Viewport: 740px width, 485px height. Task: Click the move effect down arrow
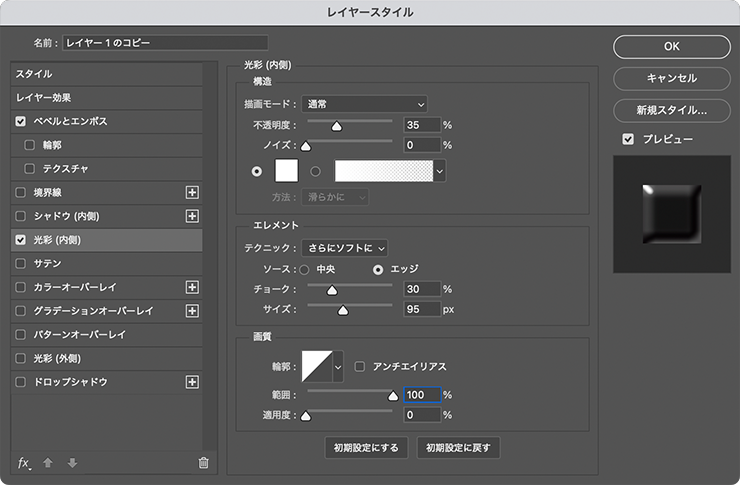[71, 462]
